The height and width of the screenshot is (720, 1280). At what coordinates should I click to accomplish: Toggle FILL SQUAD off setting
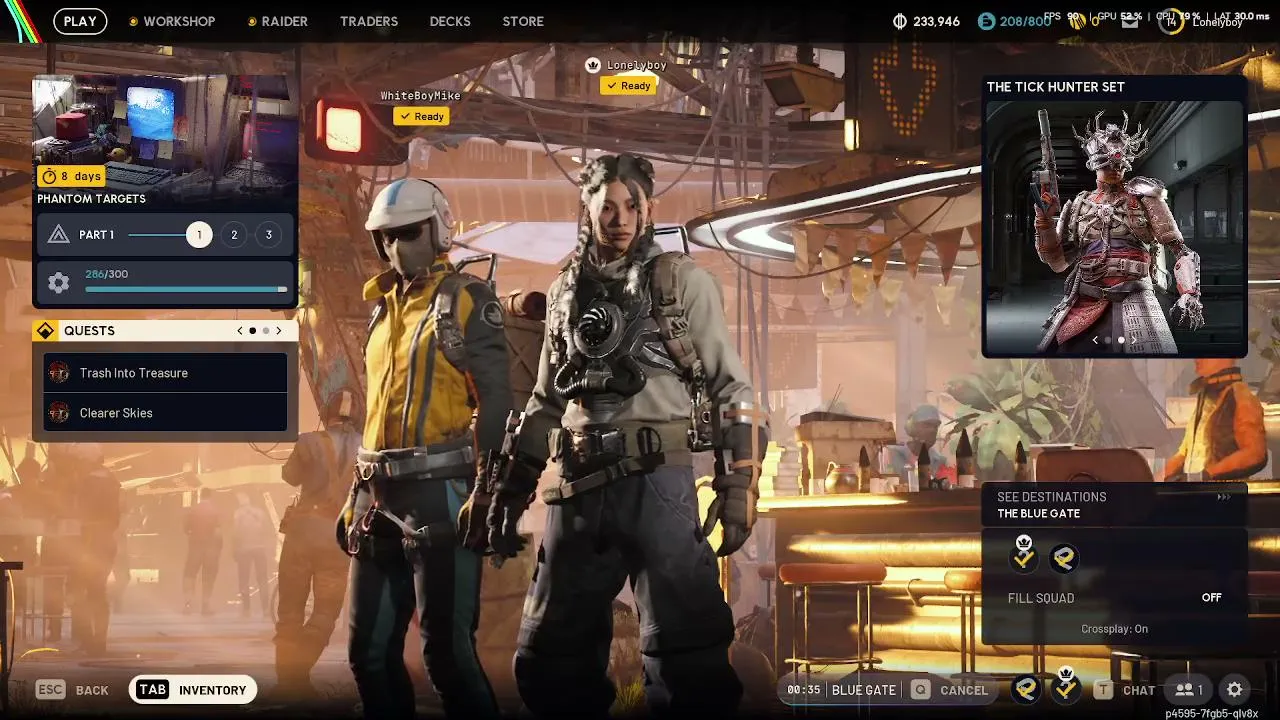tap(1114, 598)
